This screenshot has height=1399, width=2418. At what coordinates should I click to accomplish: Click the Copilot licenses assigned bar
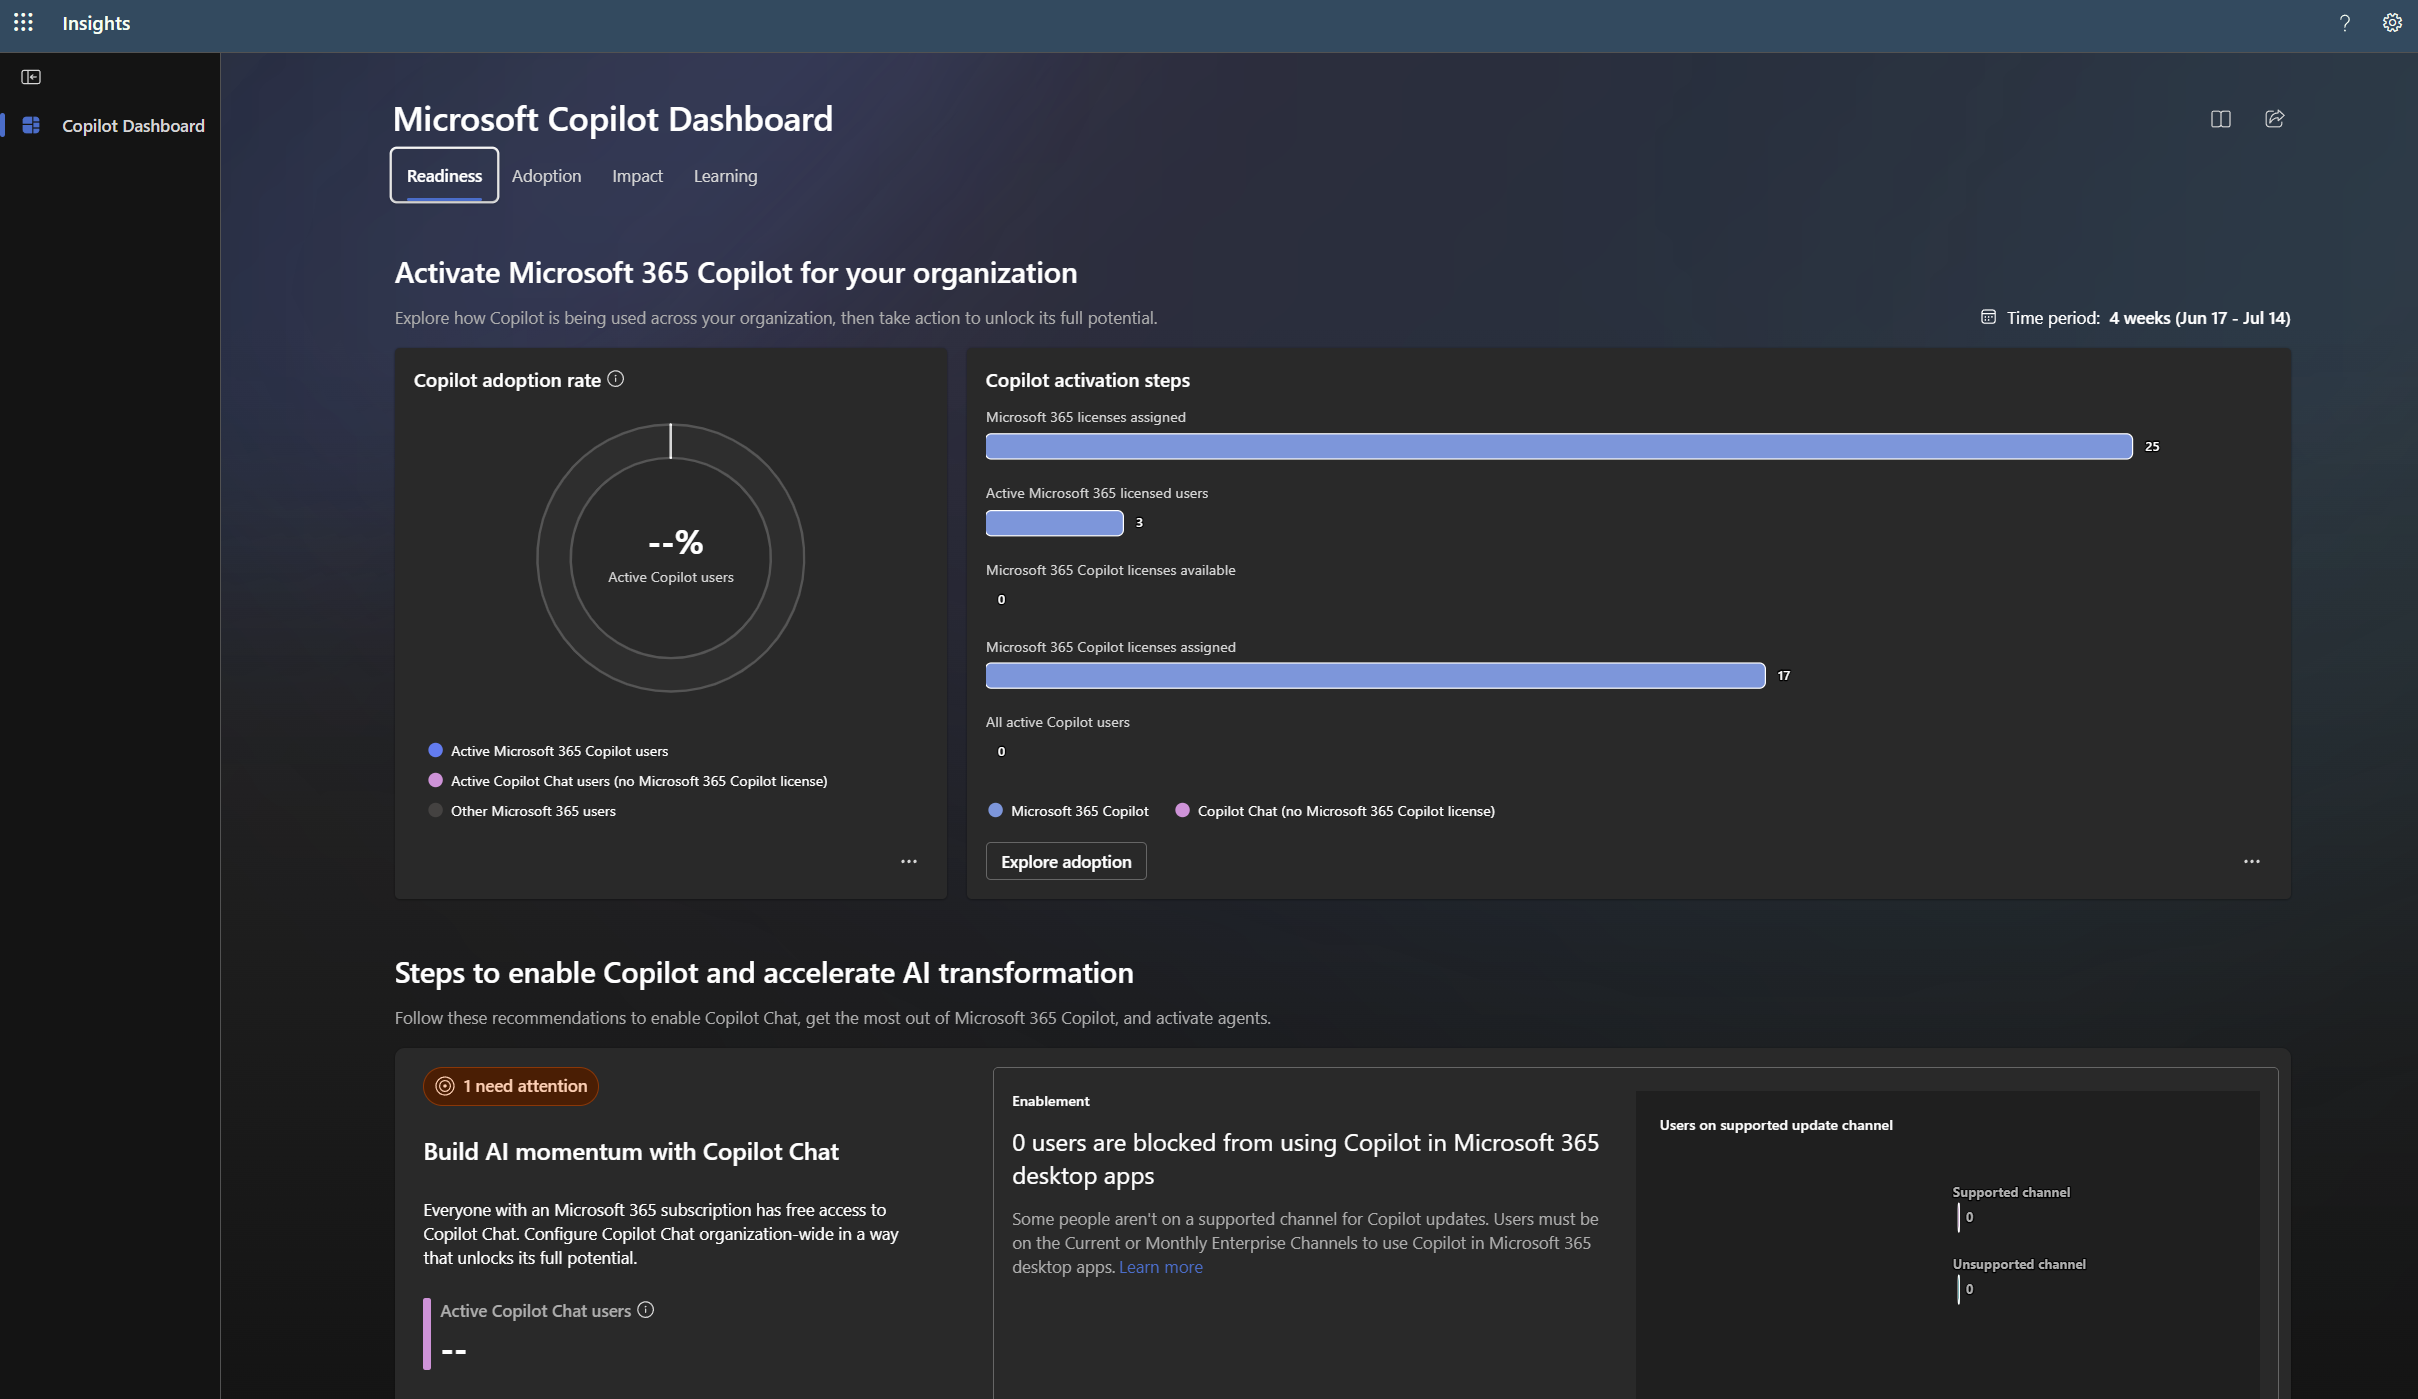(x=1375, y=676)
